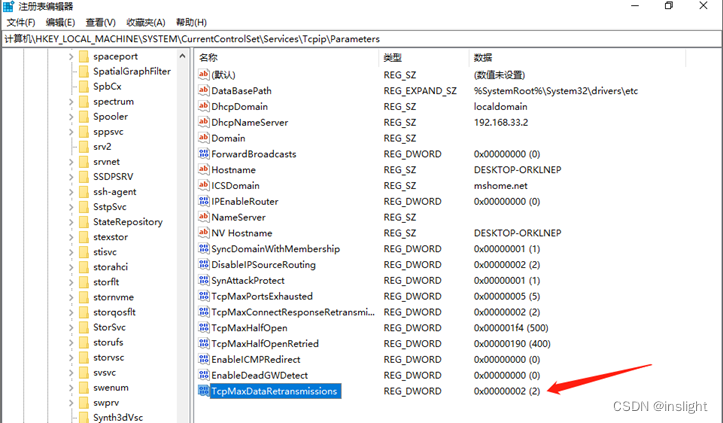Click the Registry Editor app icon in title bar
Screen dimensions: 723x423
tap(8, 6)
